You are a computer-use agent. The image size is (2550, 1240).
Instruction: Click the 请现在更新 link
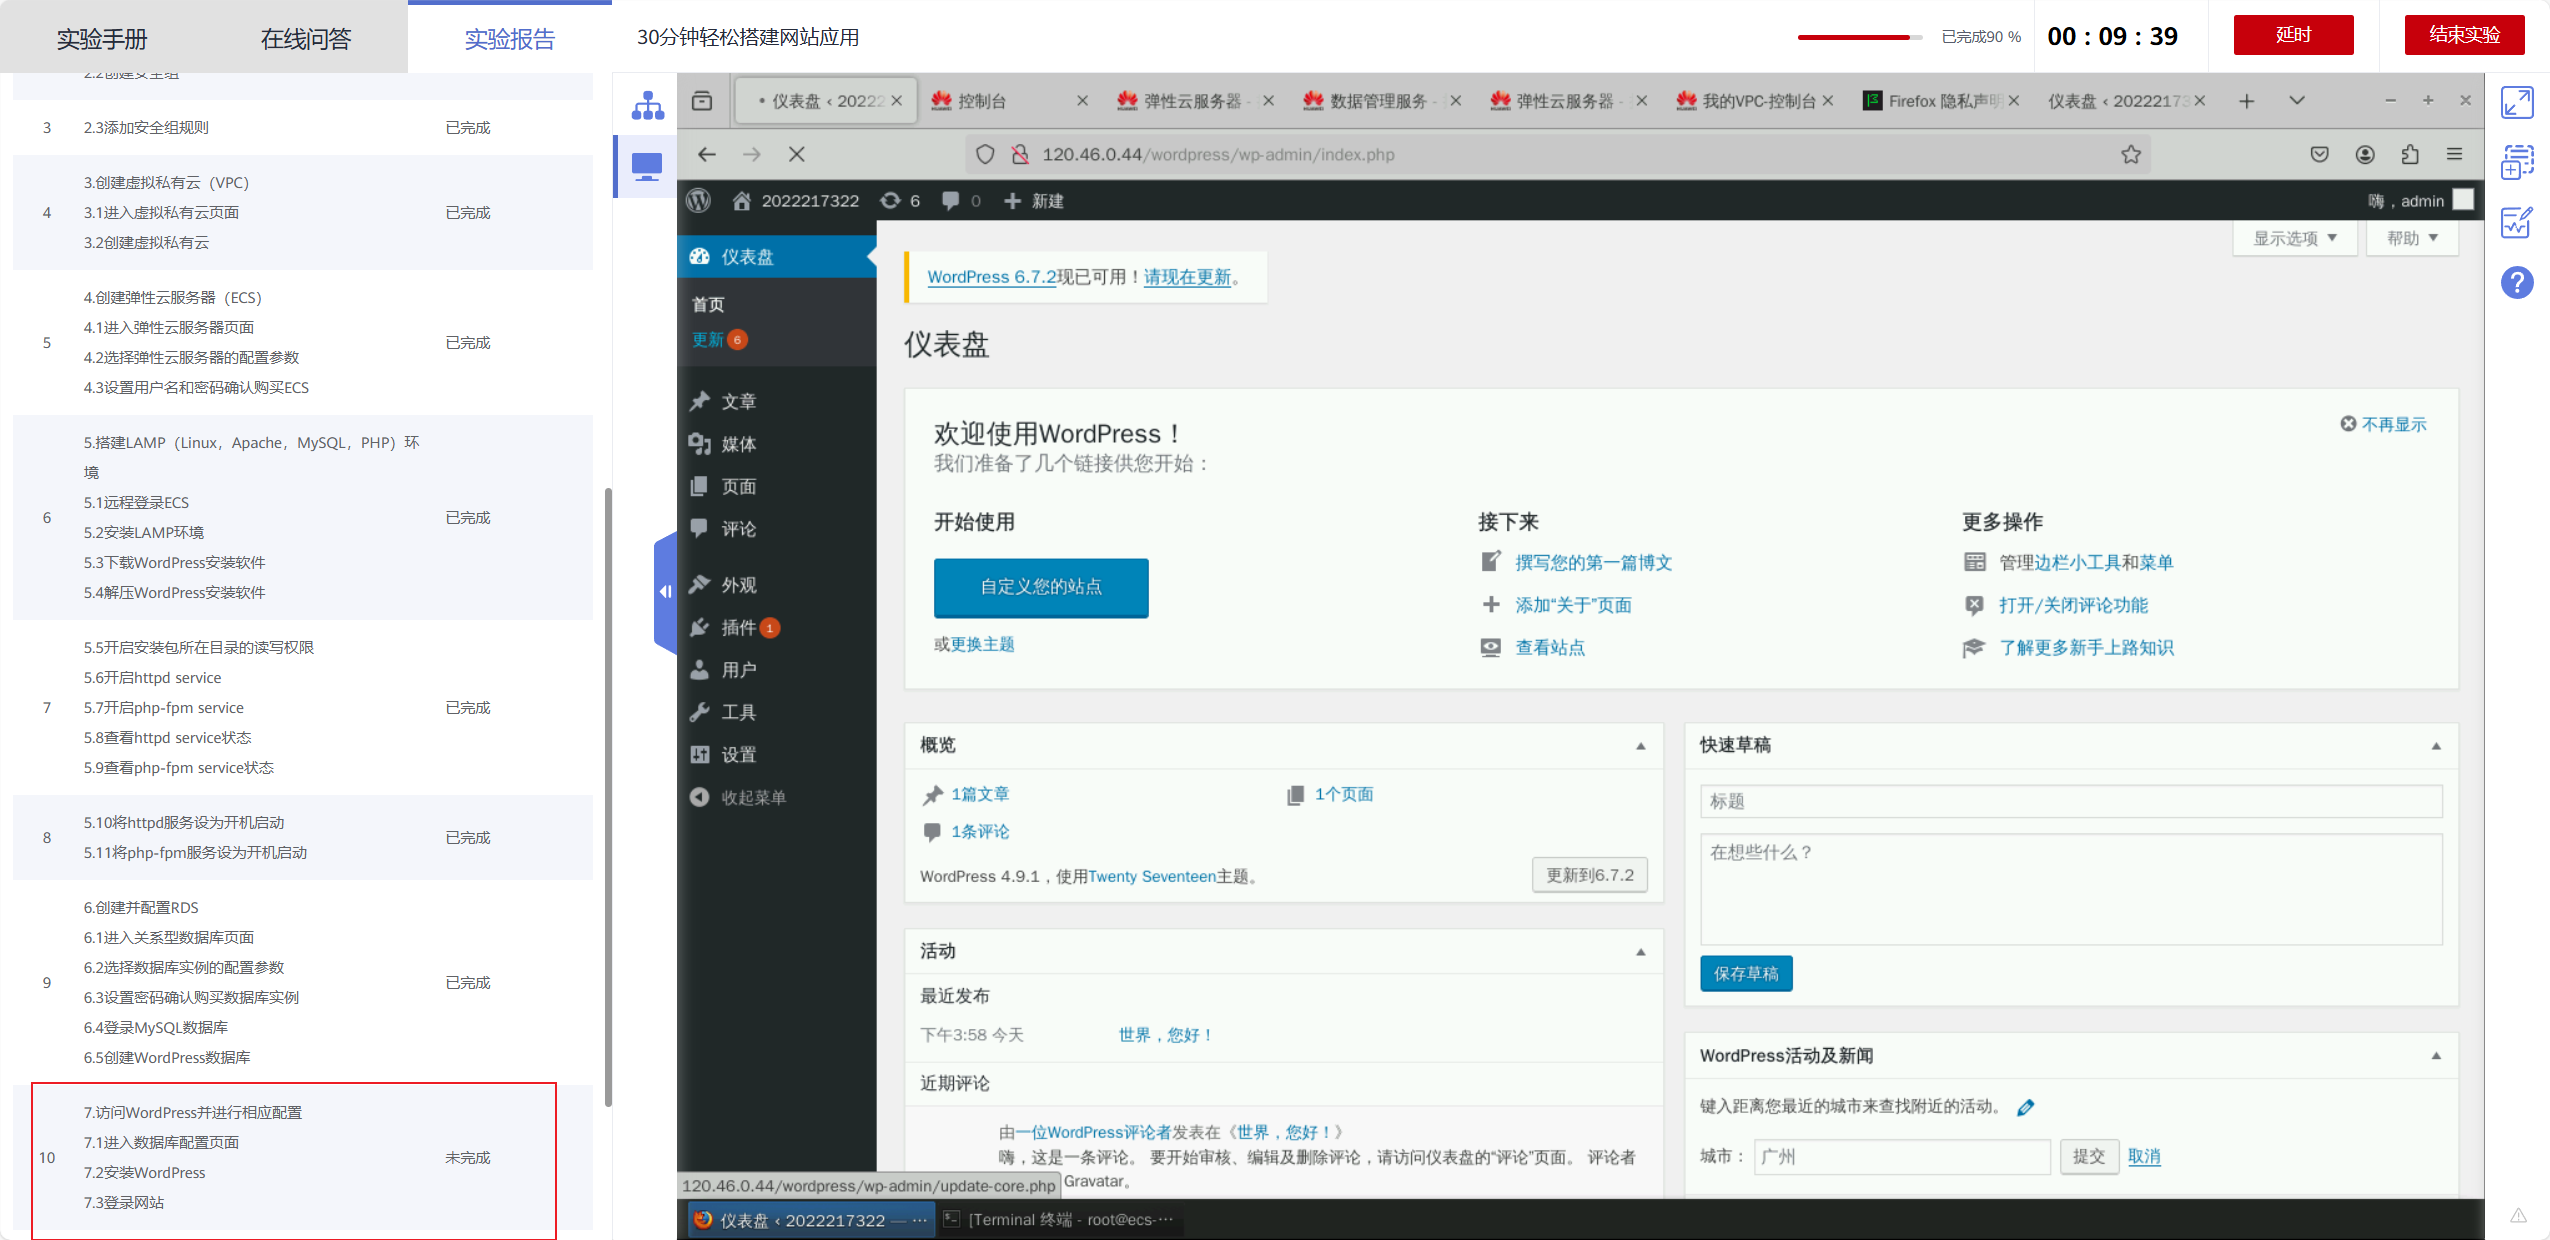[1187, 277]
